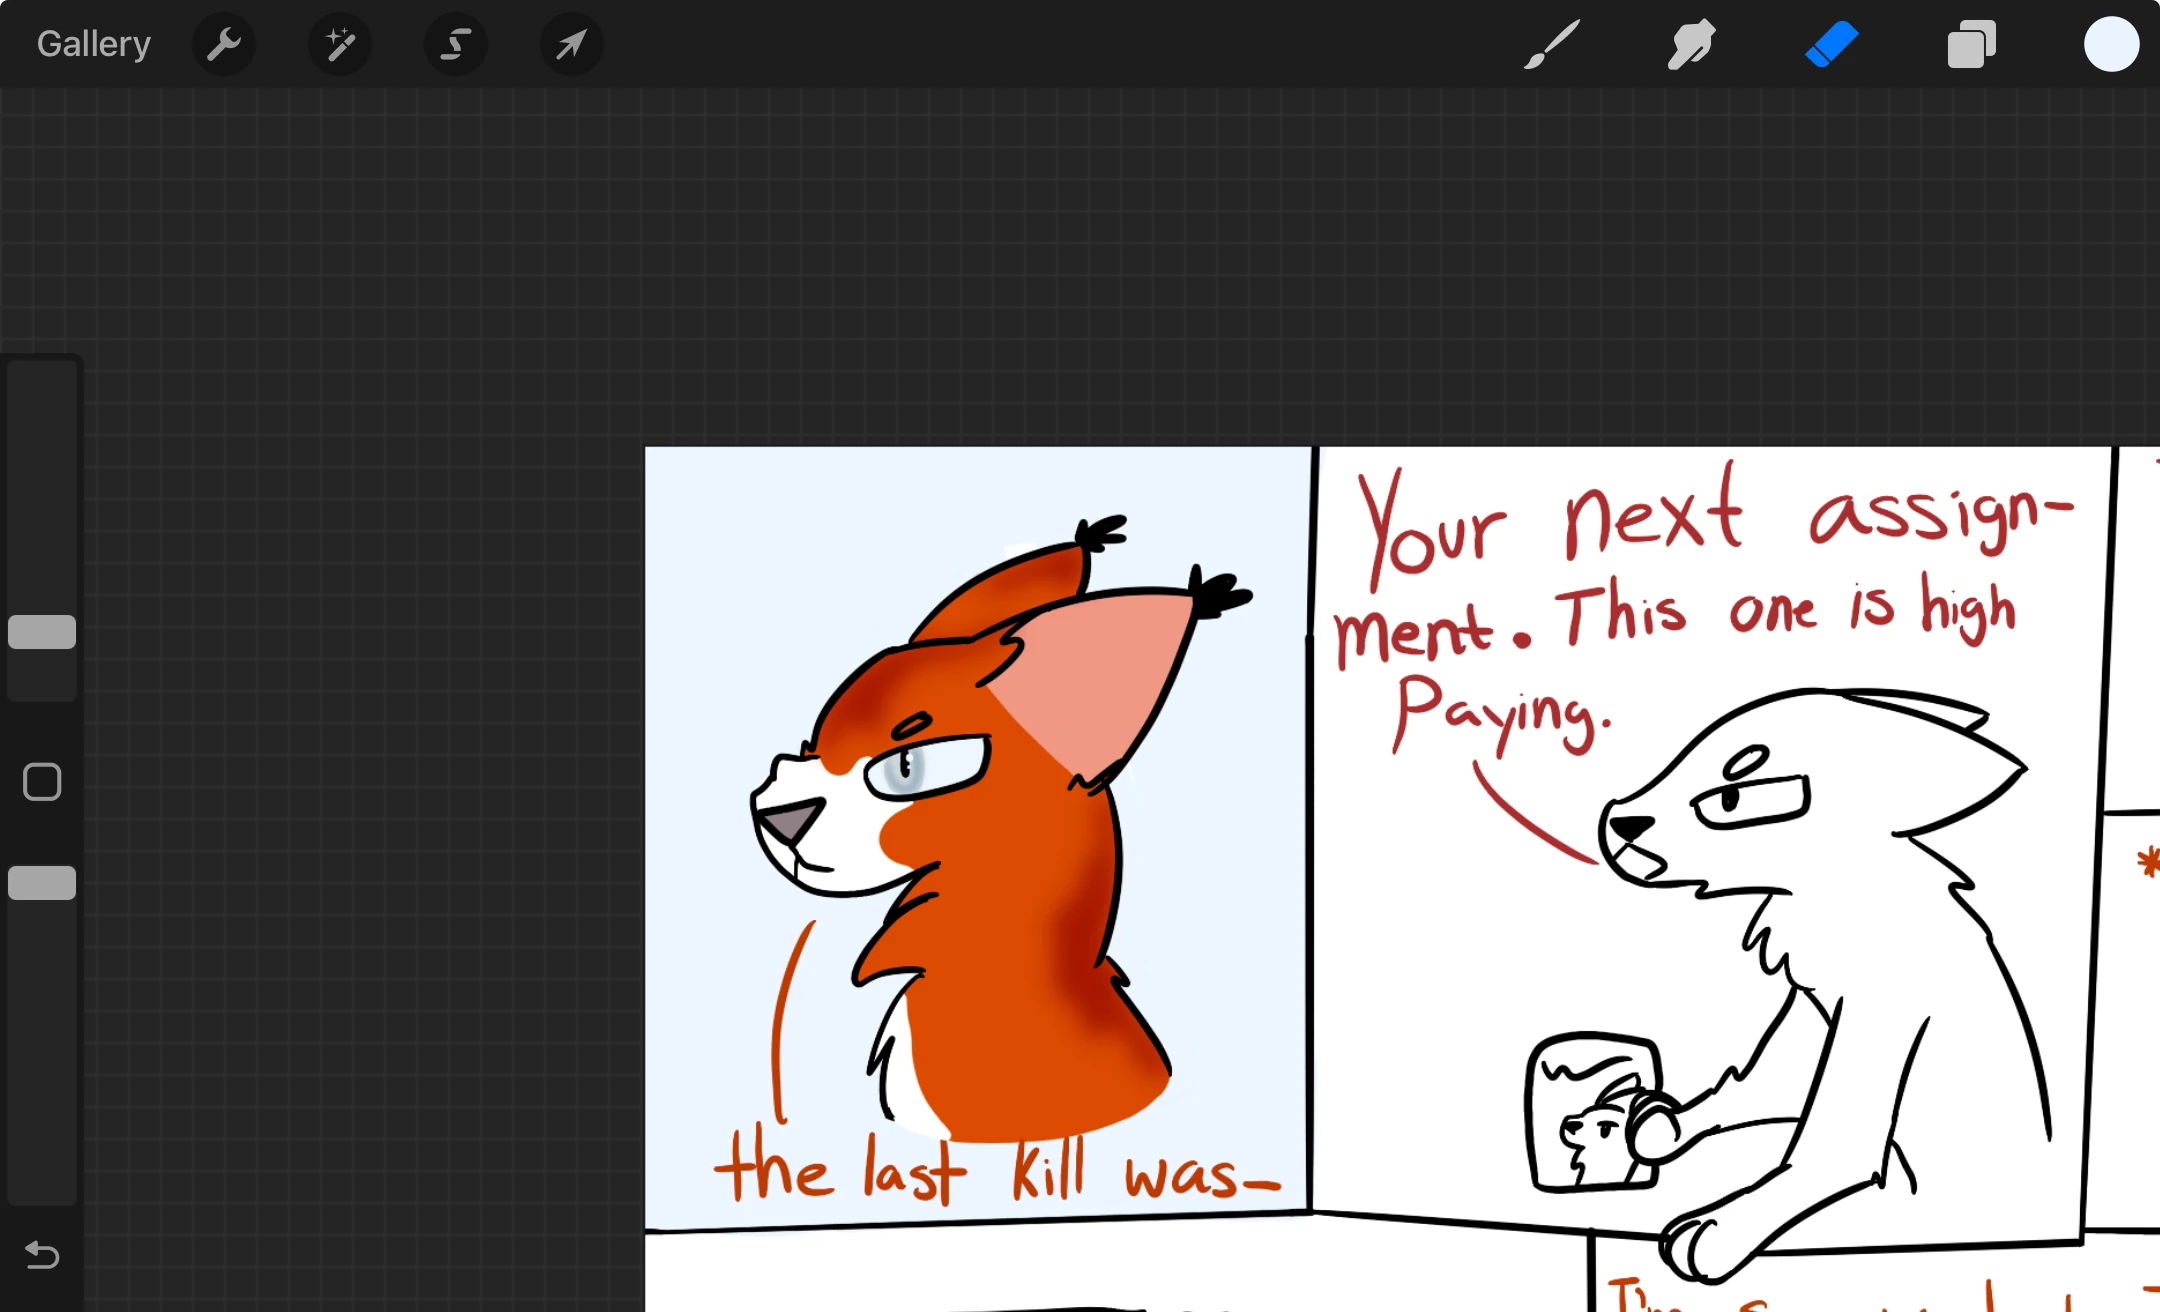
Task: Tap the undo arrow
Action: [41, 1256]
